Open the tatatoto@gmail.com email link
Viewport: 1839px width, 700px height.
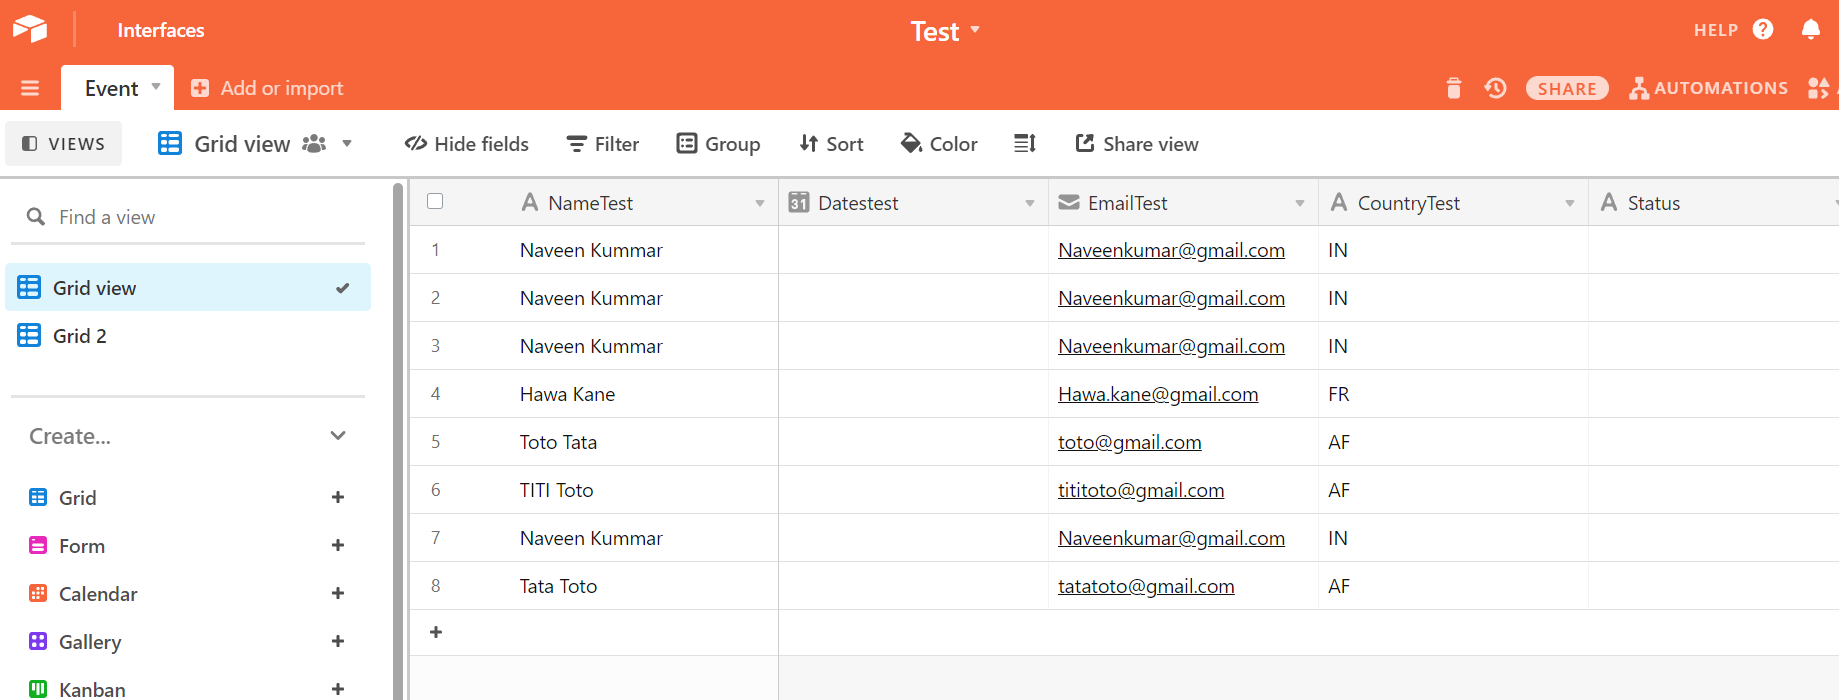[1146, 586]
